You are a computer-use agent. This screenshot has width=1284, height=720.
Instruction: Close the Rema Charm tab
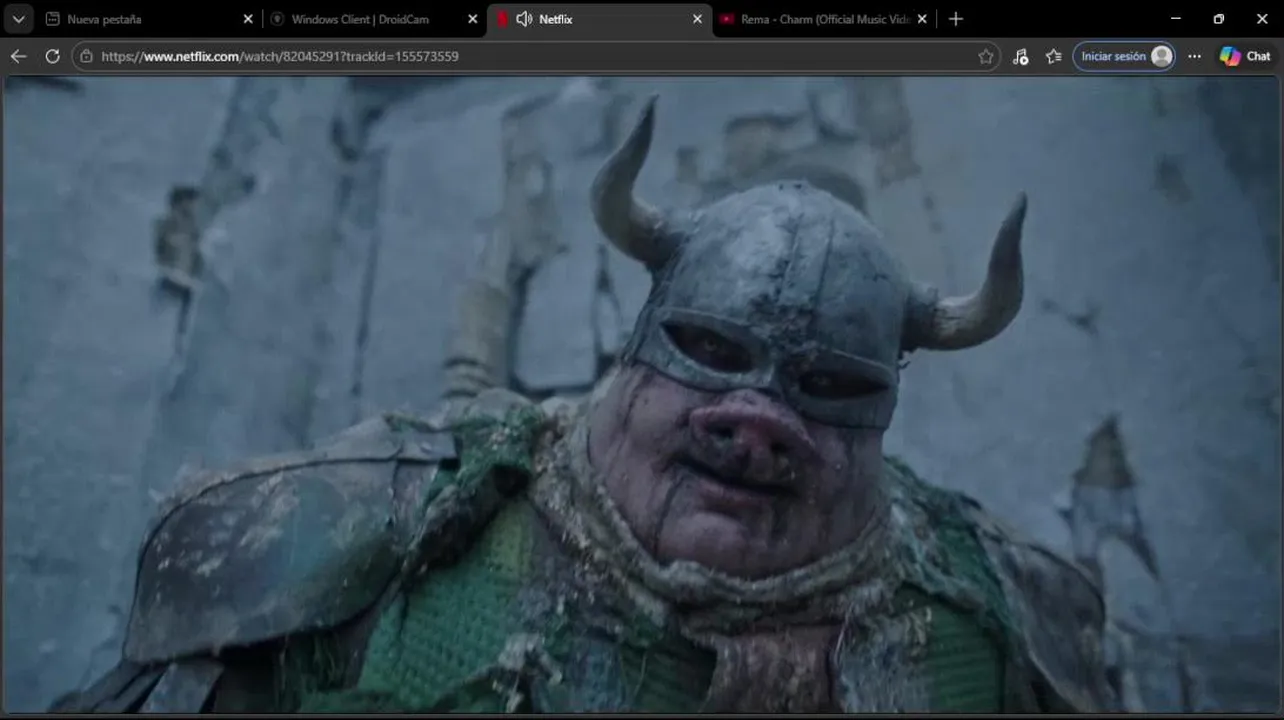[x=922, y=19]
